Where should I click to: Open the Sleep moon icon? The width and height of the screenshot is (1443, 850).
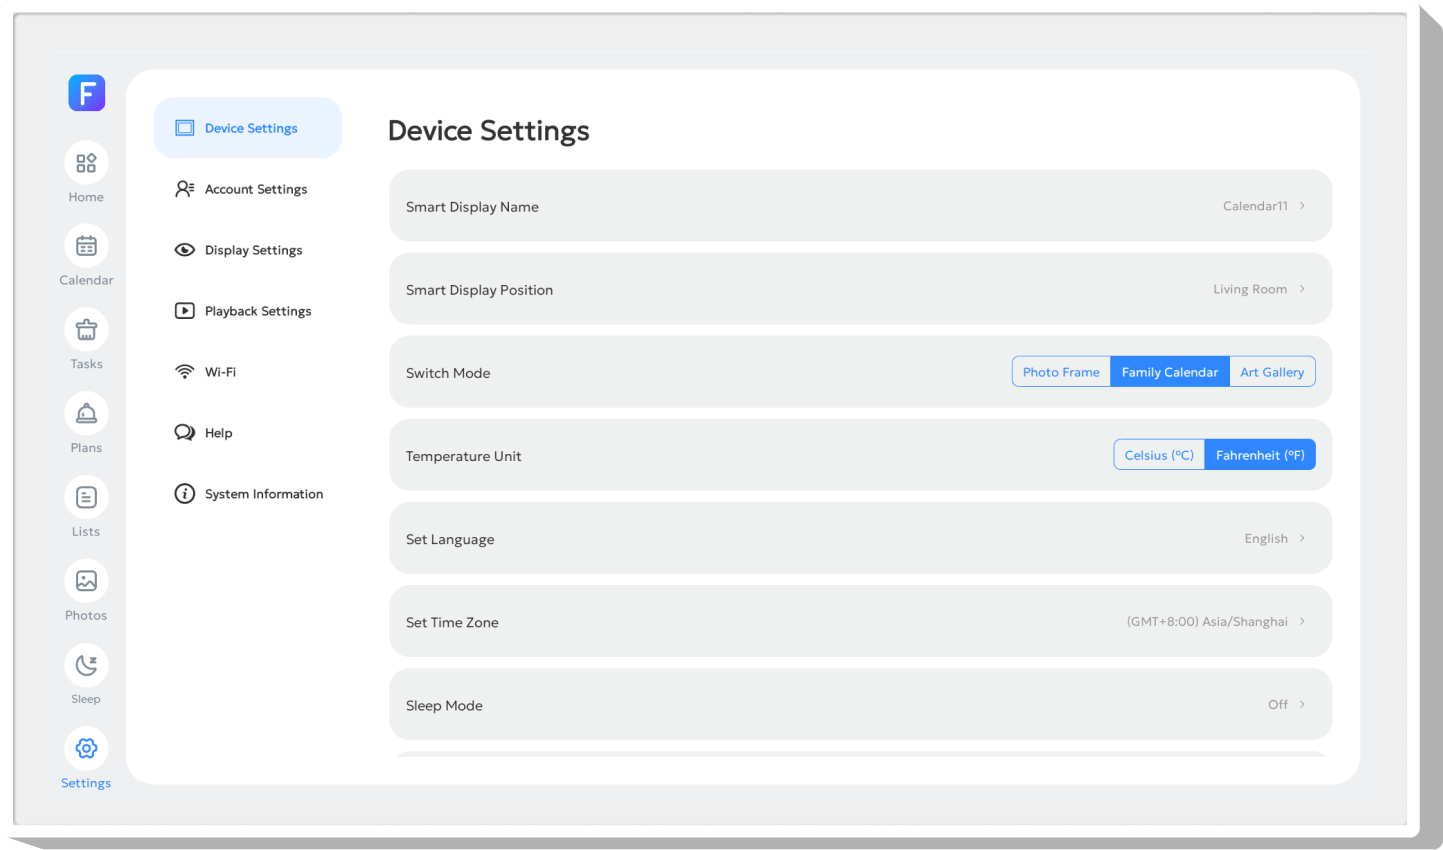click(x=86, y=665)
